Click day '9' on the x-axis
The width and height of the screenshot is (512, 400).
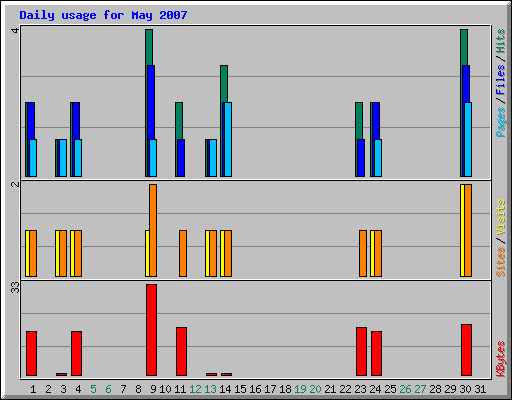pos(153,389)
